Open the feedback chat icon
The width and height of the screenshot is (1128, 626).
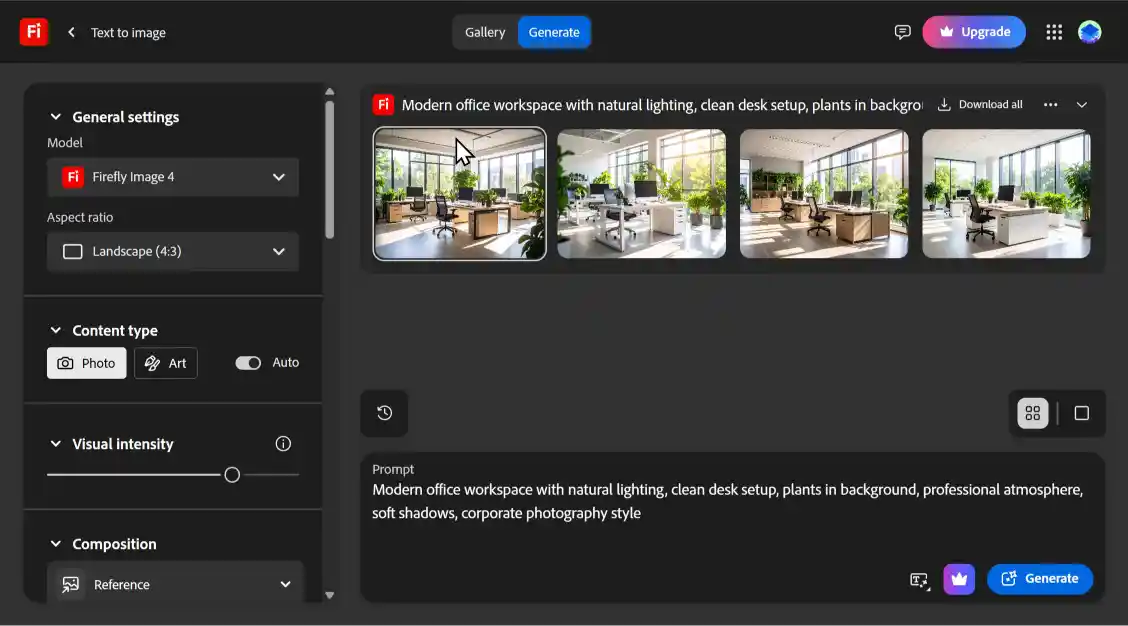pos(902,32)
